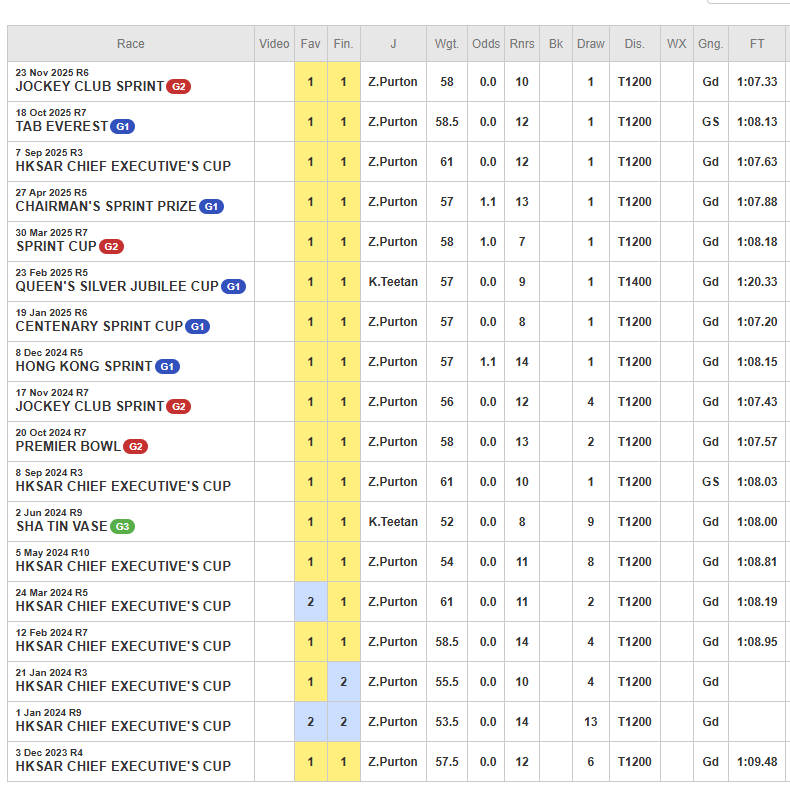Open the Centenary Sprint Cup race

(99, 326)
